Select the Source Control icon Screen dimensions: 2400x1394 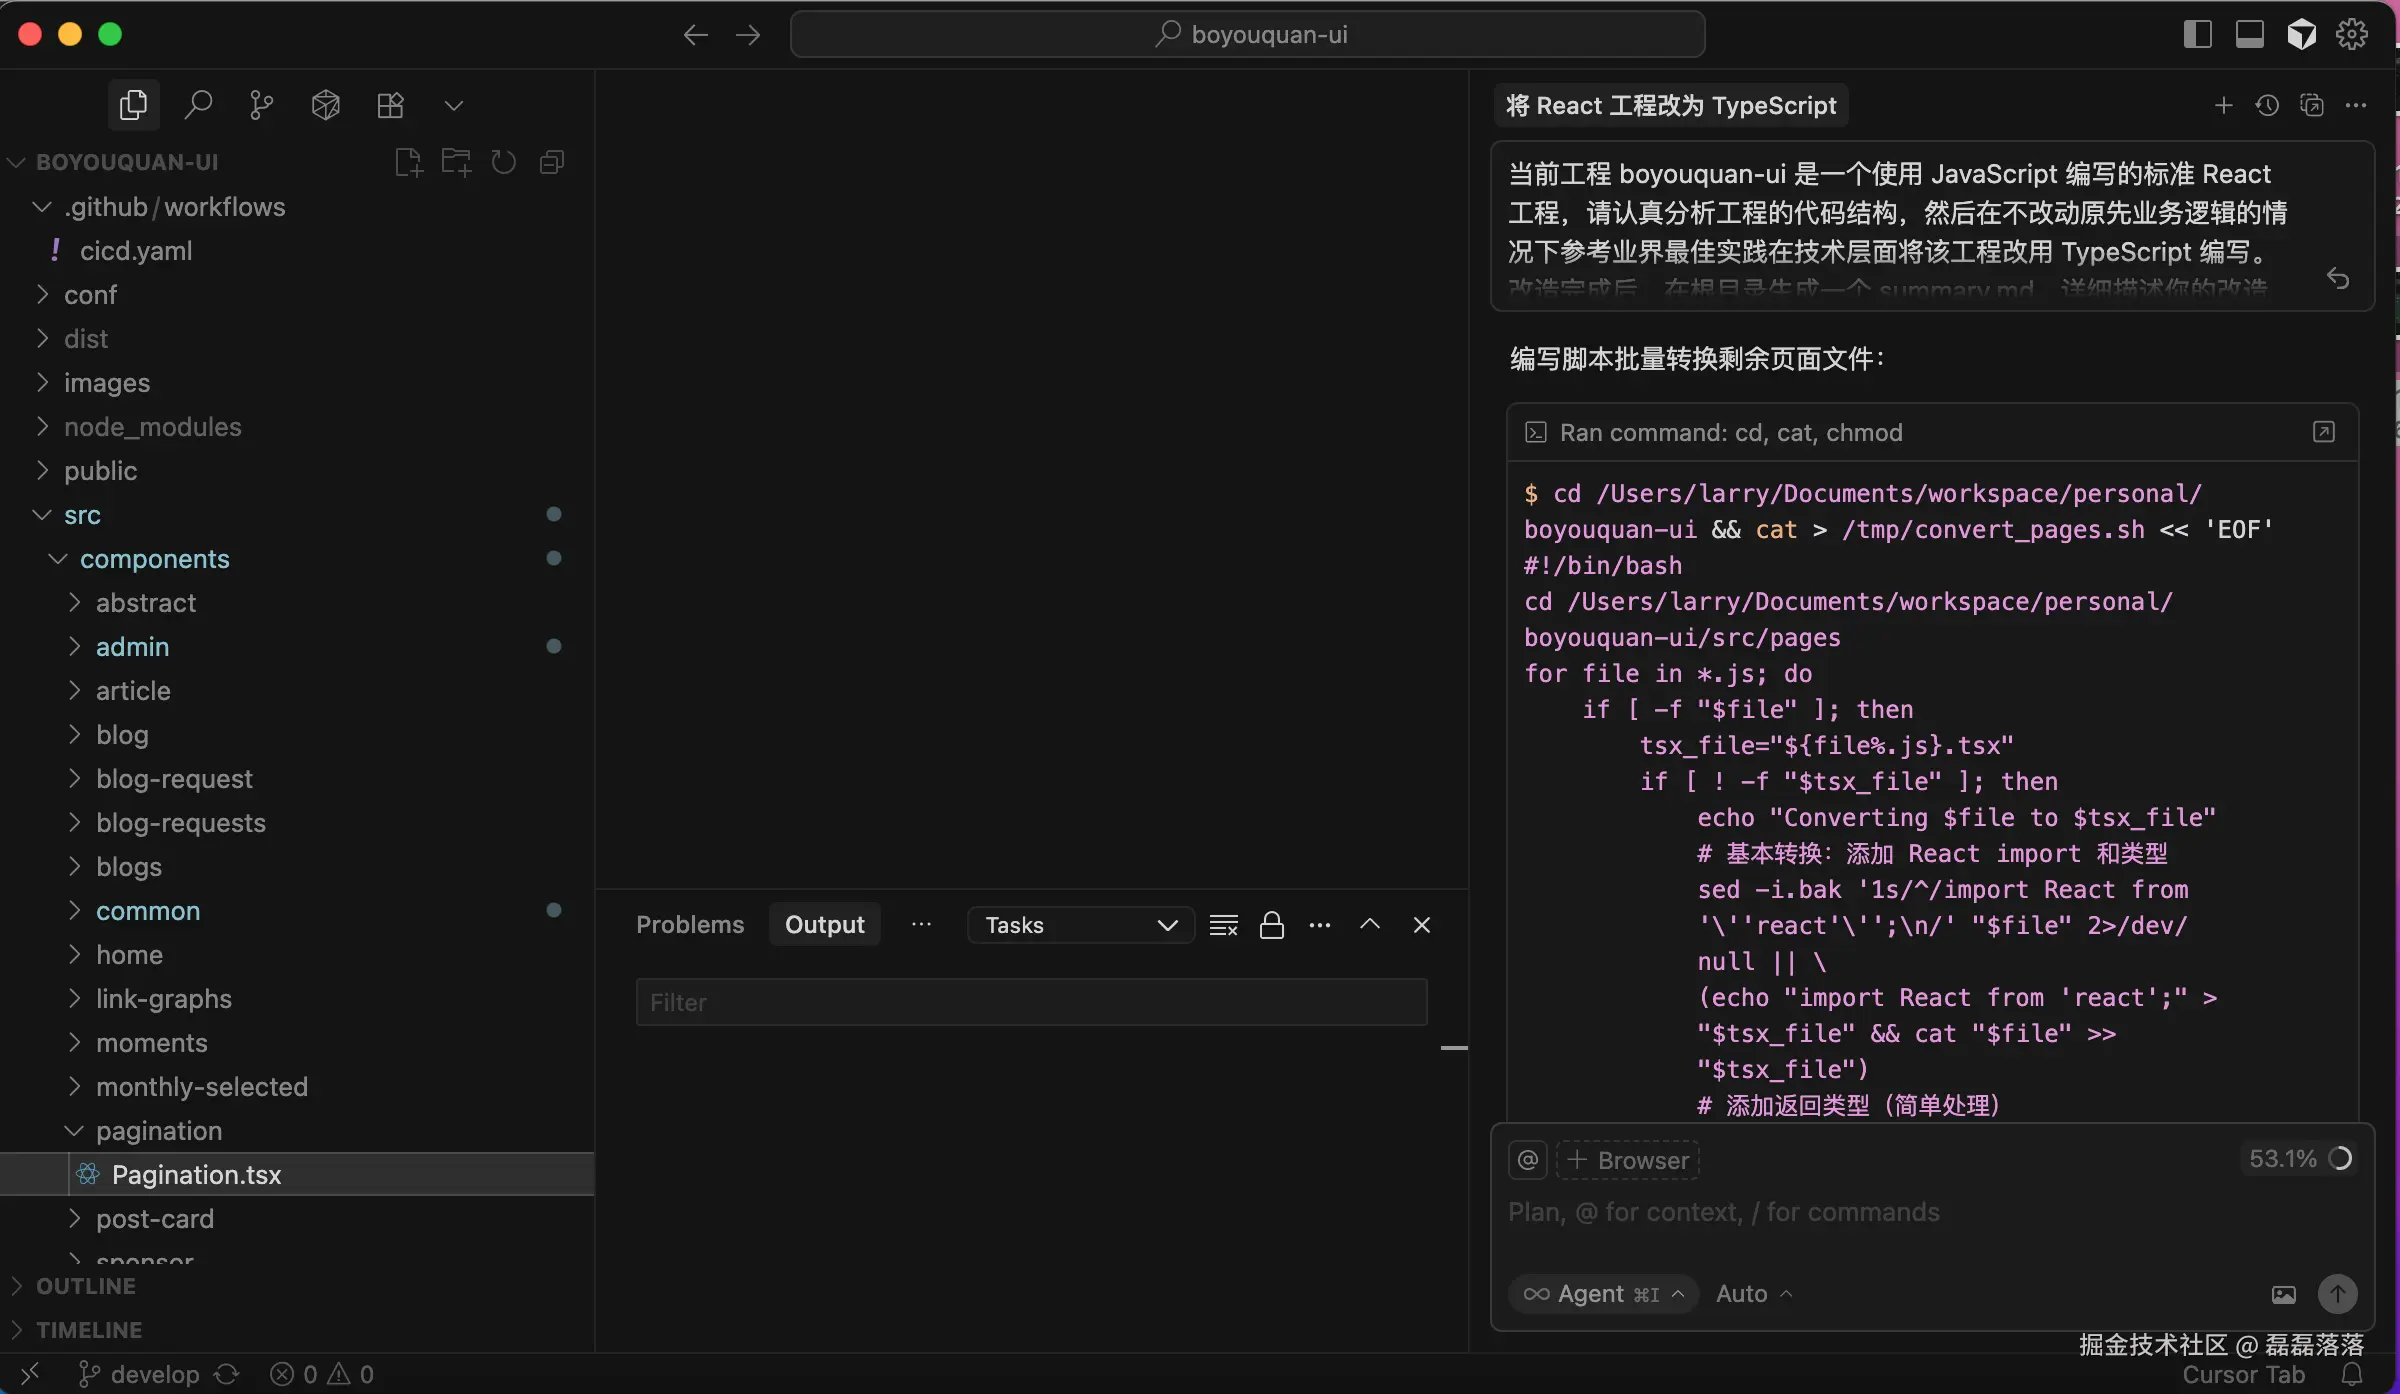[x=261, y=104]
